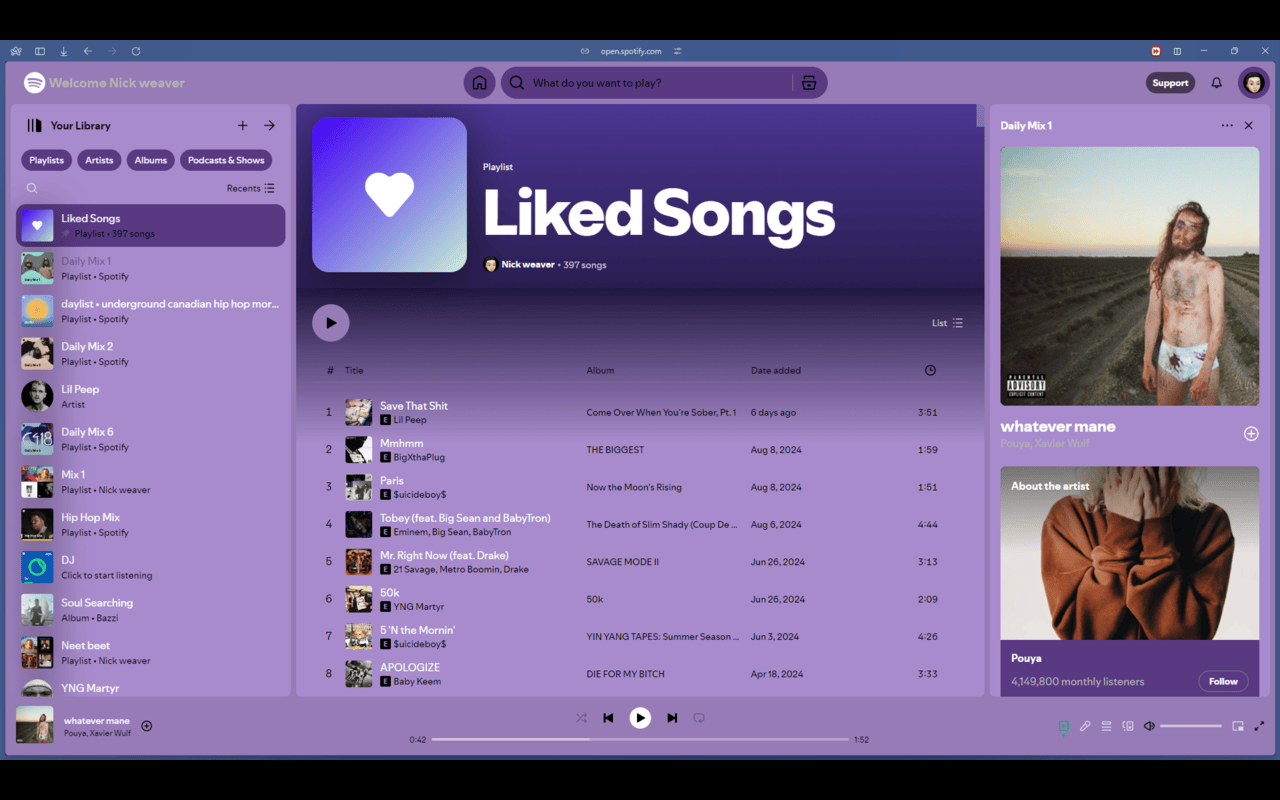The image size is (1280, 800).
Task: Filter library by Artists
Action: coord(99,160)
